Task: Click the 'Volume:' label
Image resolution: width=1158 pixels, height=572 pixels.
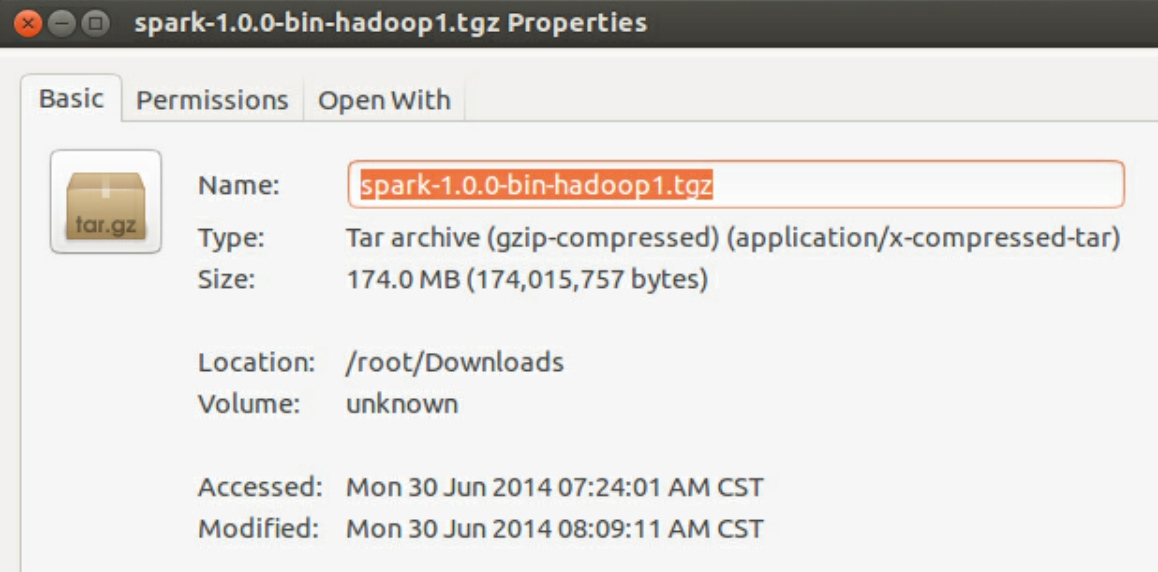Action: pyautogui.click(x=248, y=404)
